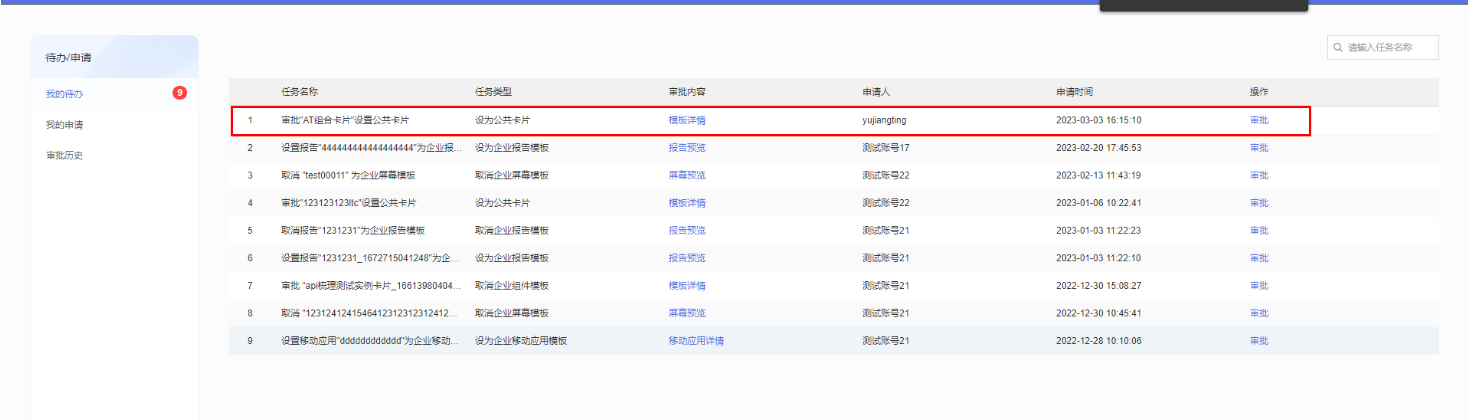Click timestamp 2023-03-03 16:15:10
This screenshot has width=1468, height=420.
[1099, 120]
